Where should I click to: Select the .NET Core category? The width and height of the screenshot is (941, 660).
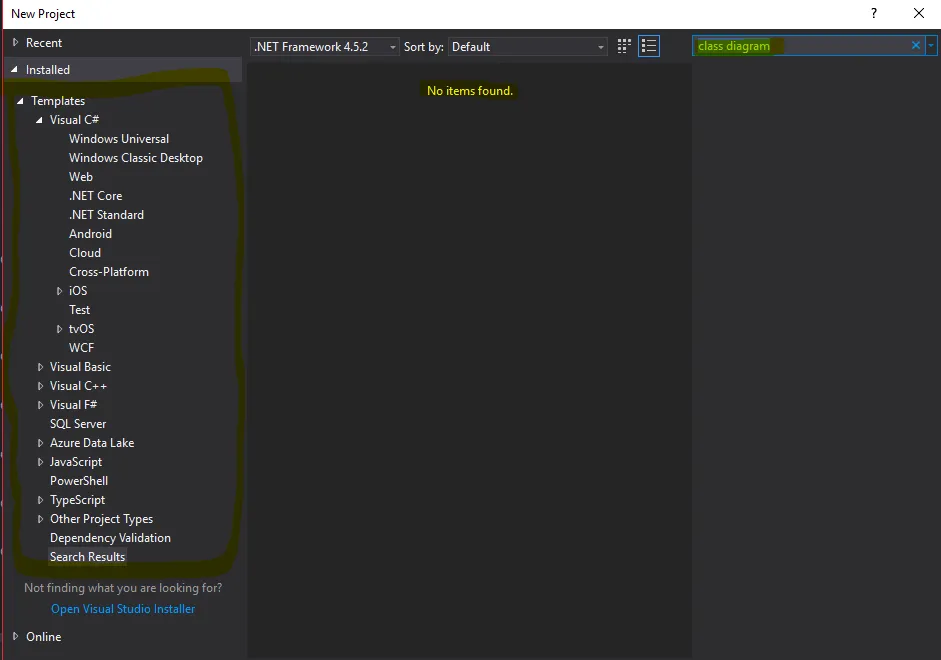(95, 196)
